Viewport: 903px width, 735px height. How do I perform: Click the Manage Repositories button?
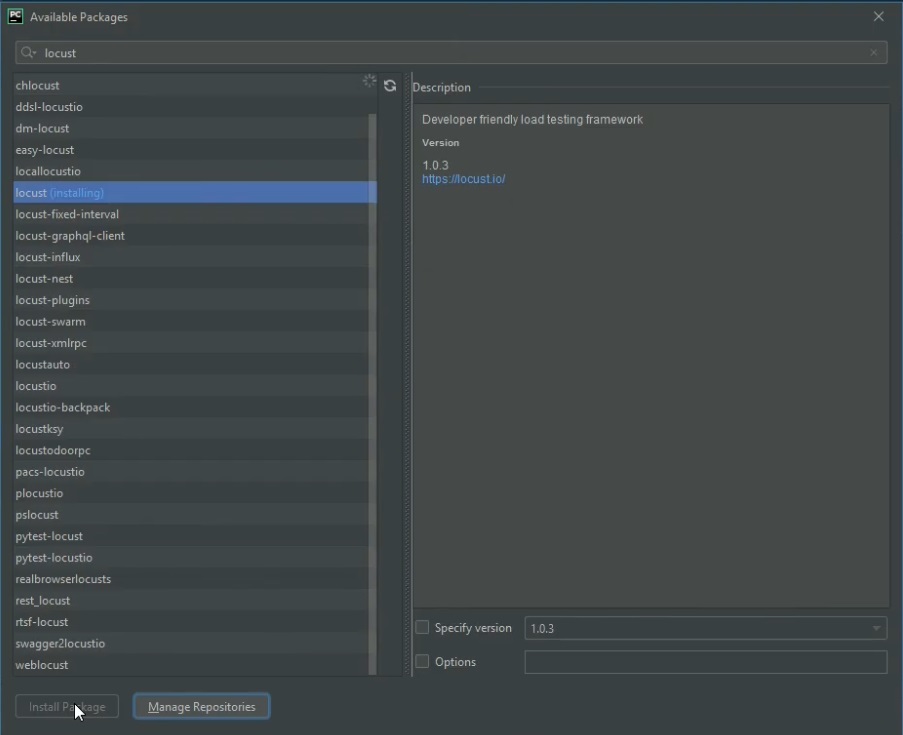click(x=202, y=706)
